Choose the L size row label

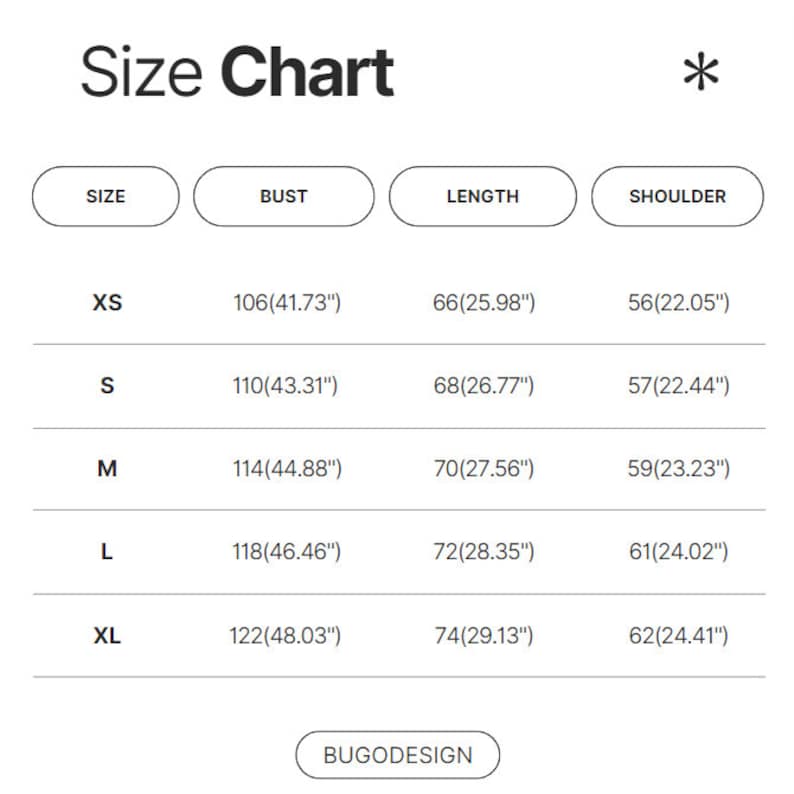[x=107, y=551]
